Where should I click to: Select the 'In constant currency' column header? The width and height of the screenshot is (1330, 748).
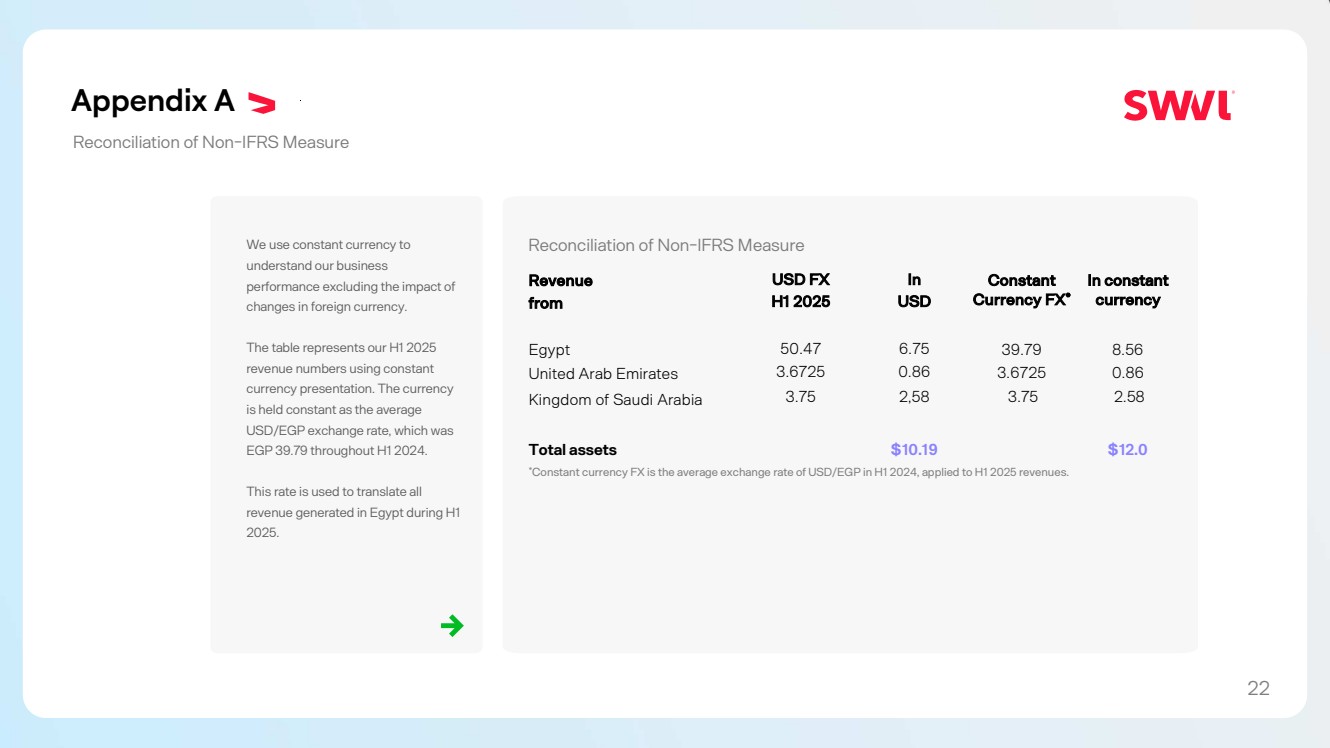tap(1127, 290)
